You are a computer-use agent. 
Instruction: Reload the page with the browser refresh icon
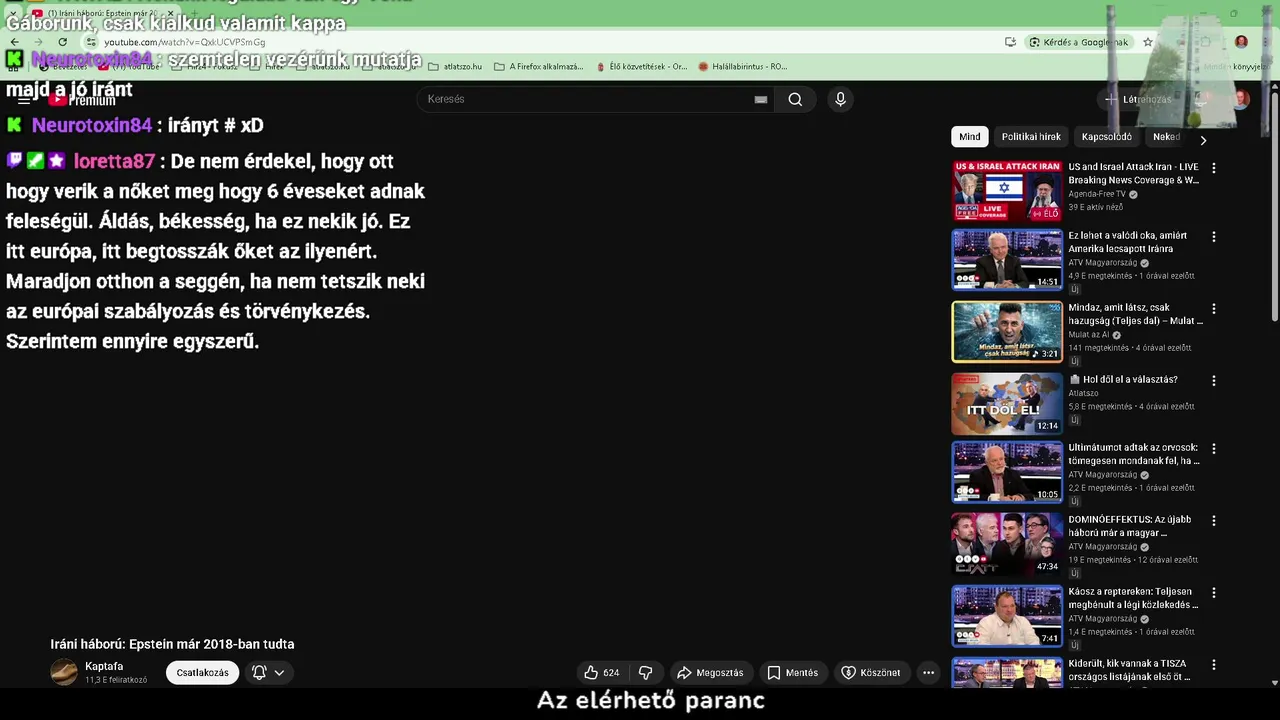coord(62,42)
